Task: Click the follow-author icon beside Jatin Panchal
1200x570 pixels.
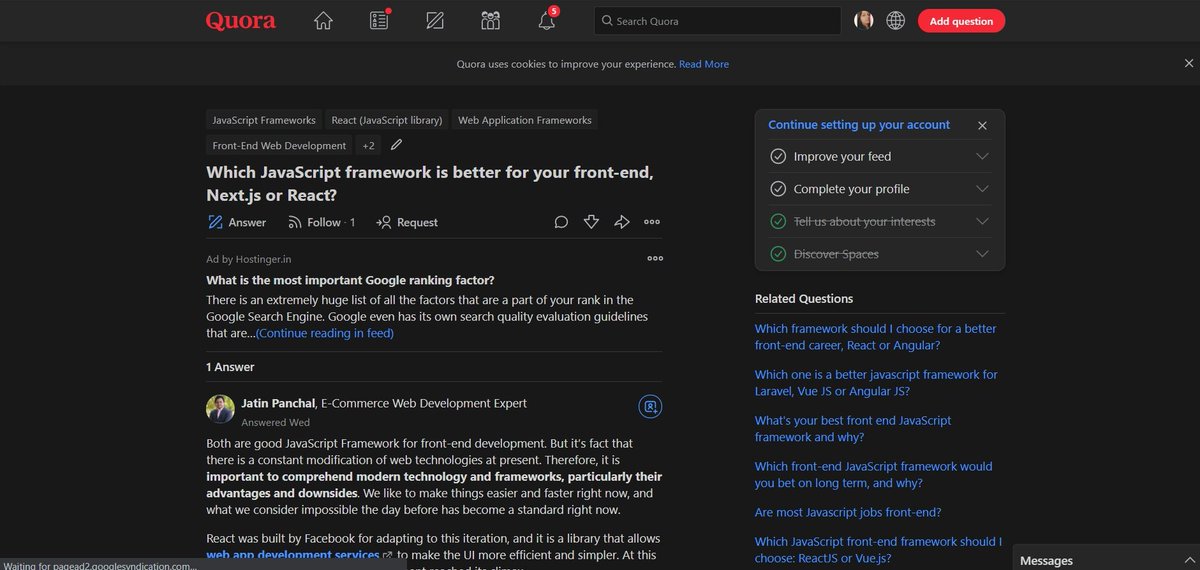Action: (650, 406)
